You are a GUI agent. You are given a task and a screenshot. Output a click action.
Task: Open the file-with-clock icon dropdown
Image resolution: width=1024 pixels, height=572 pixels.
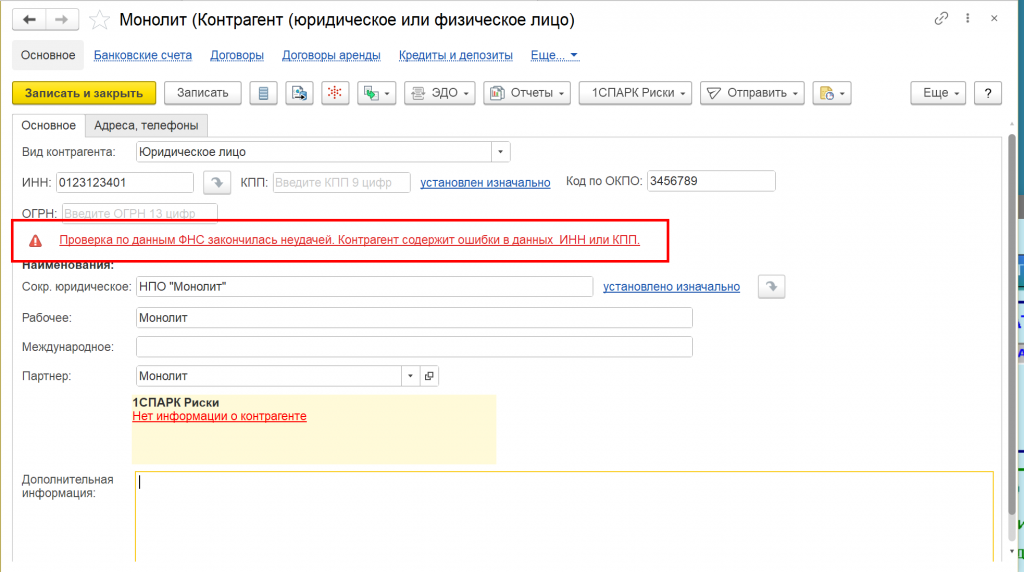pos(832,93)
